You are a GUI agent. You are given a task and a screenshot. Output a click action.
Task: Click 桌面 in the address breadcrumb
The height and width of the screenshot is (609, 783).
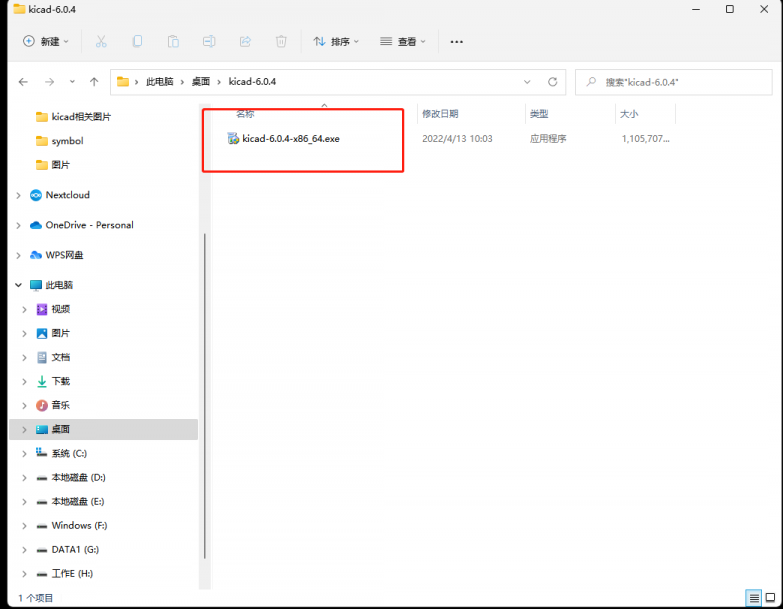click(x=201, y=82)
